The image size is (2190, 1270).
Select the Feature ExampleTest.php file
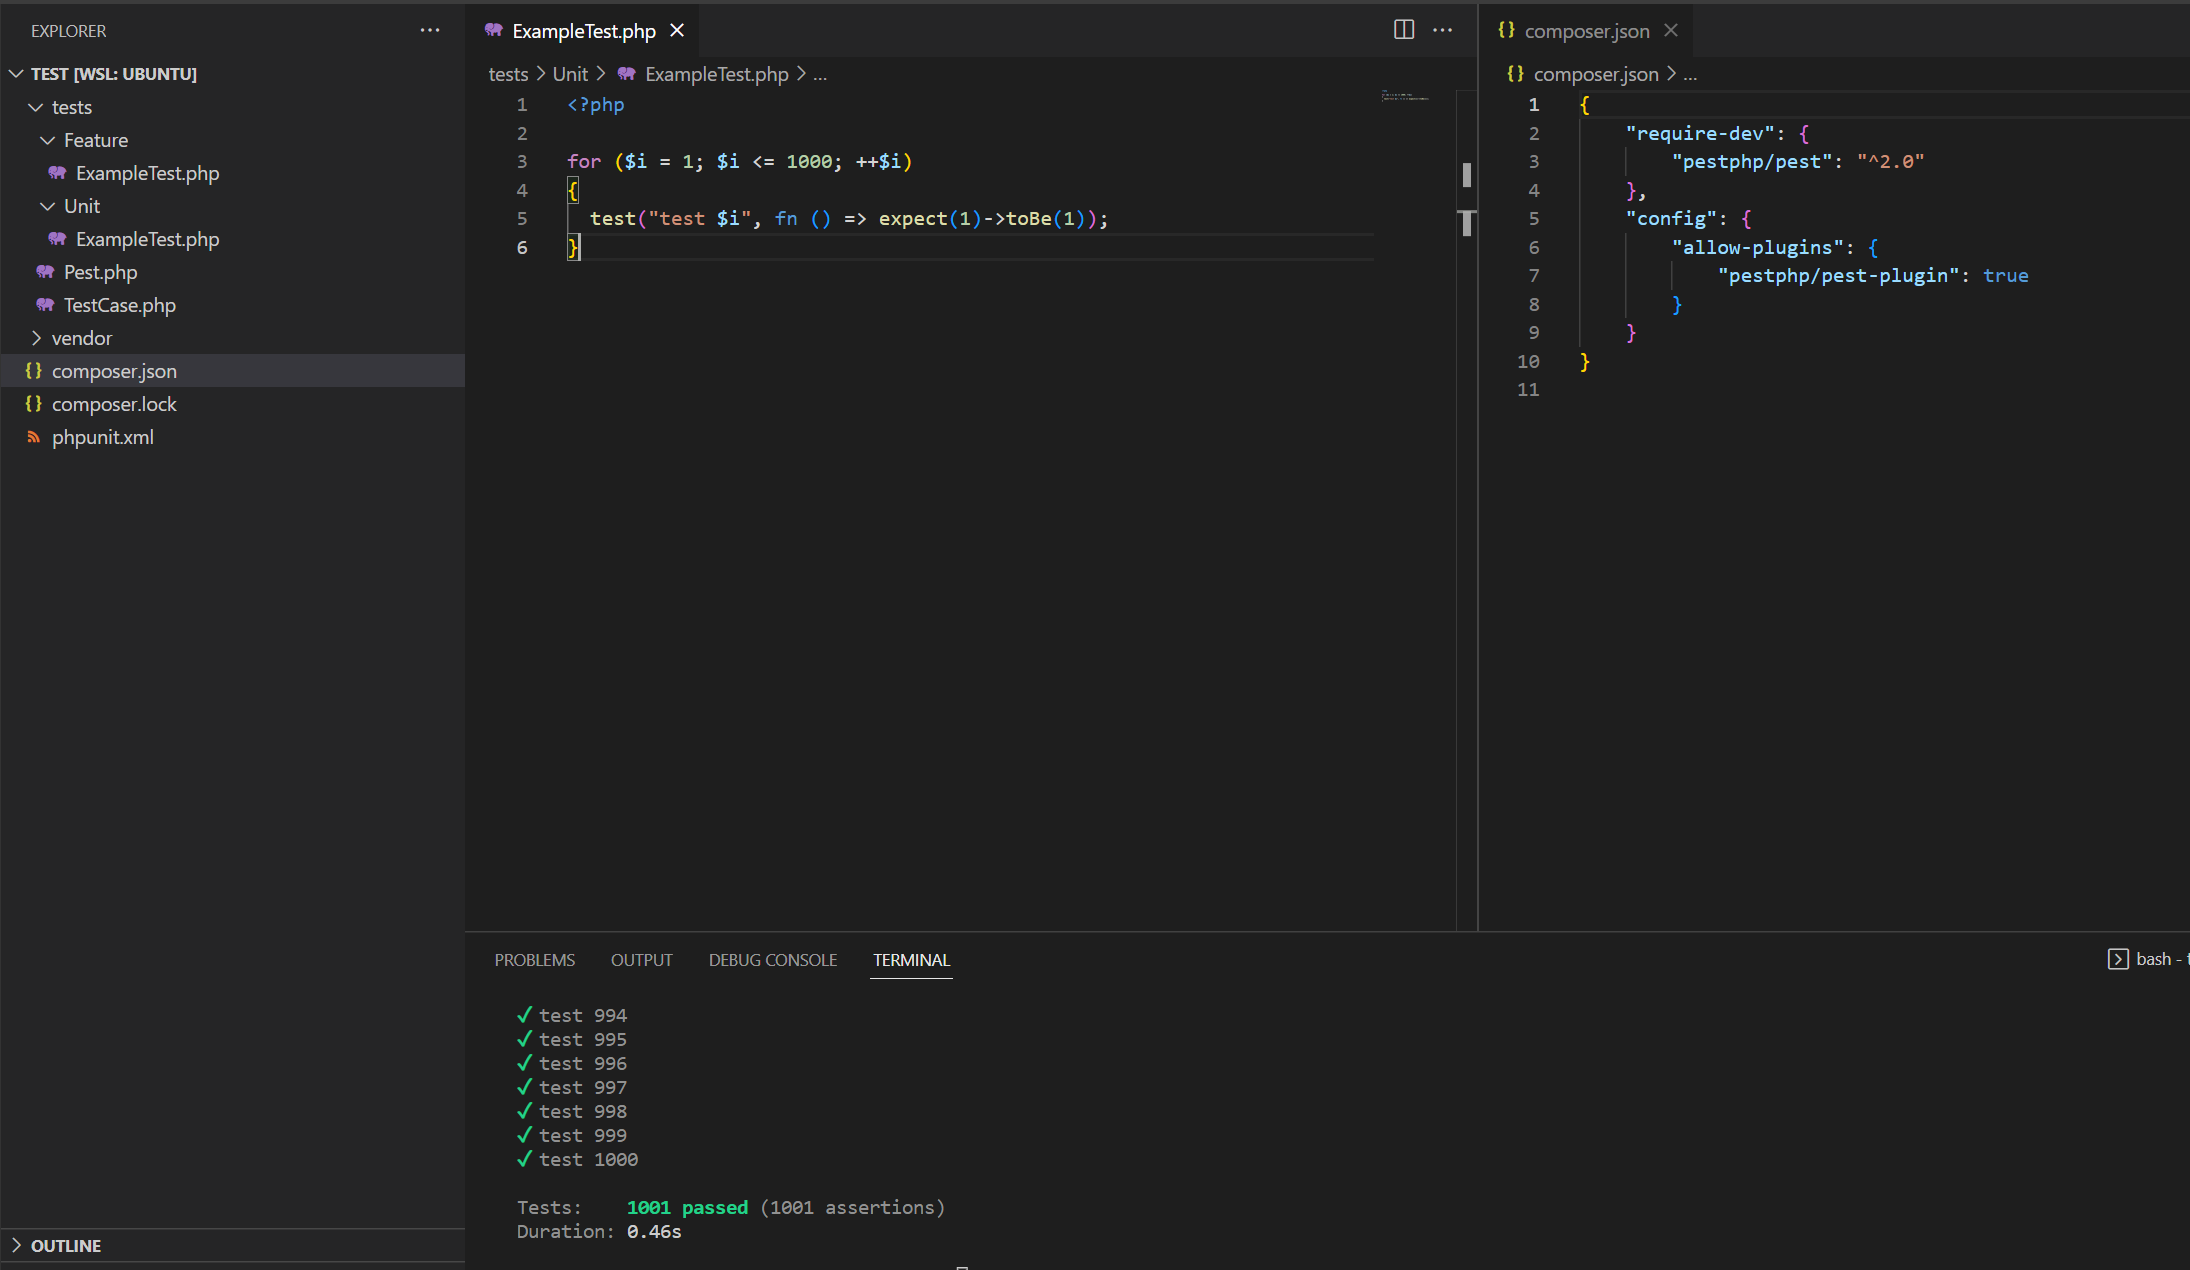[148, 172]
